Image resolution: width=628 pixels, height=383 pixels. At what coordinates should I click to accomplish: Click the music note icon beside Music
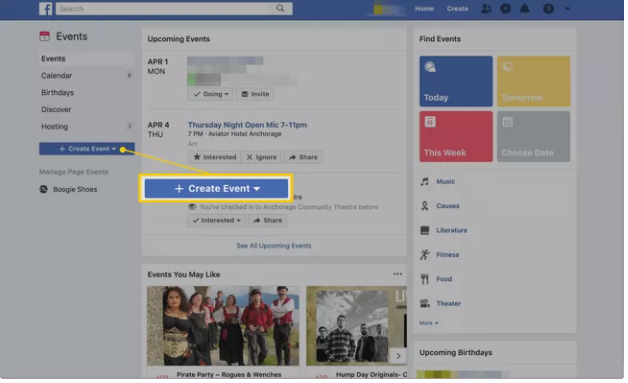tap(425, 181)
